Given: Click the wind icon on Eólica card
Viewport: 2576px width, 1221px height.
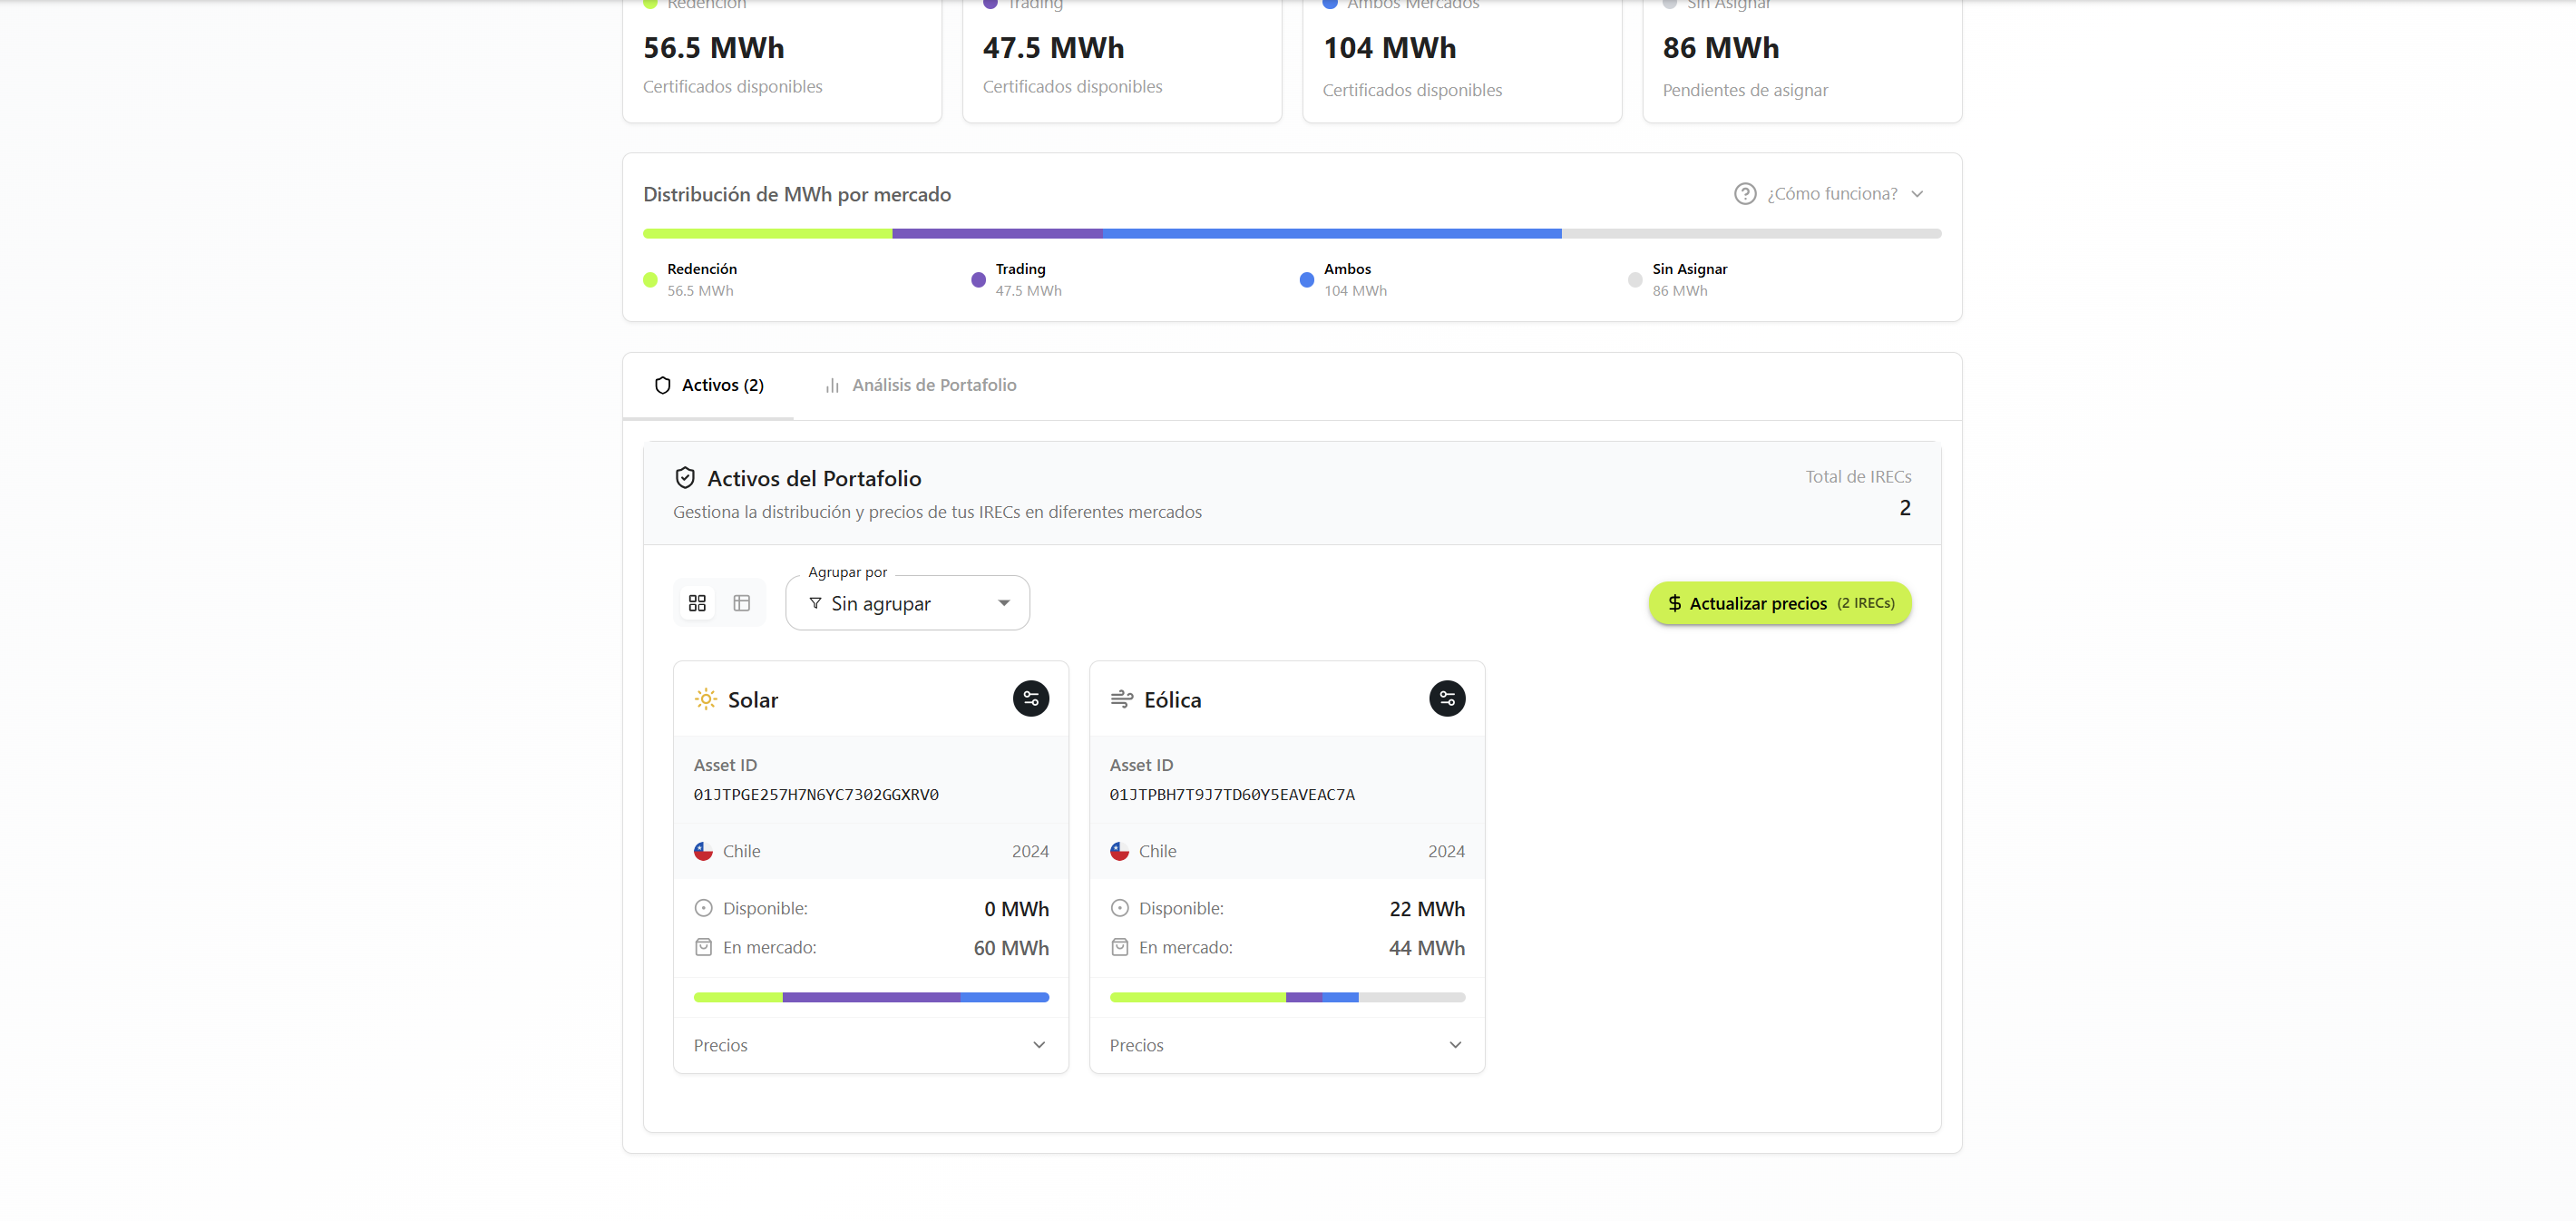Looking at the screenshot, I should tap(1121, 699).
